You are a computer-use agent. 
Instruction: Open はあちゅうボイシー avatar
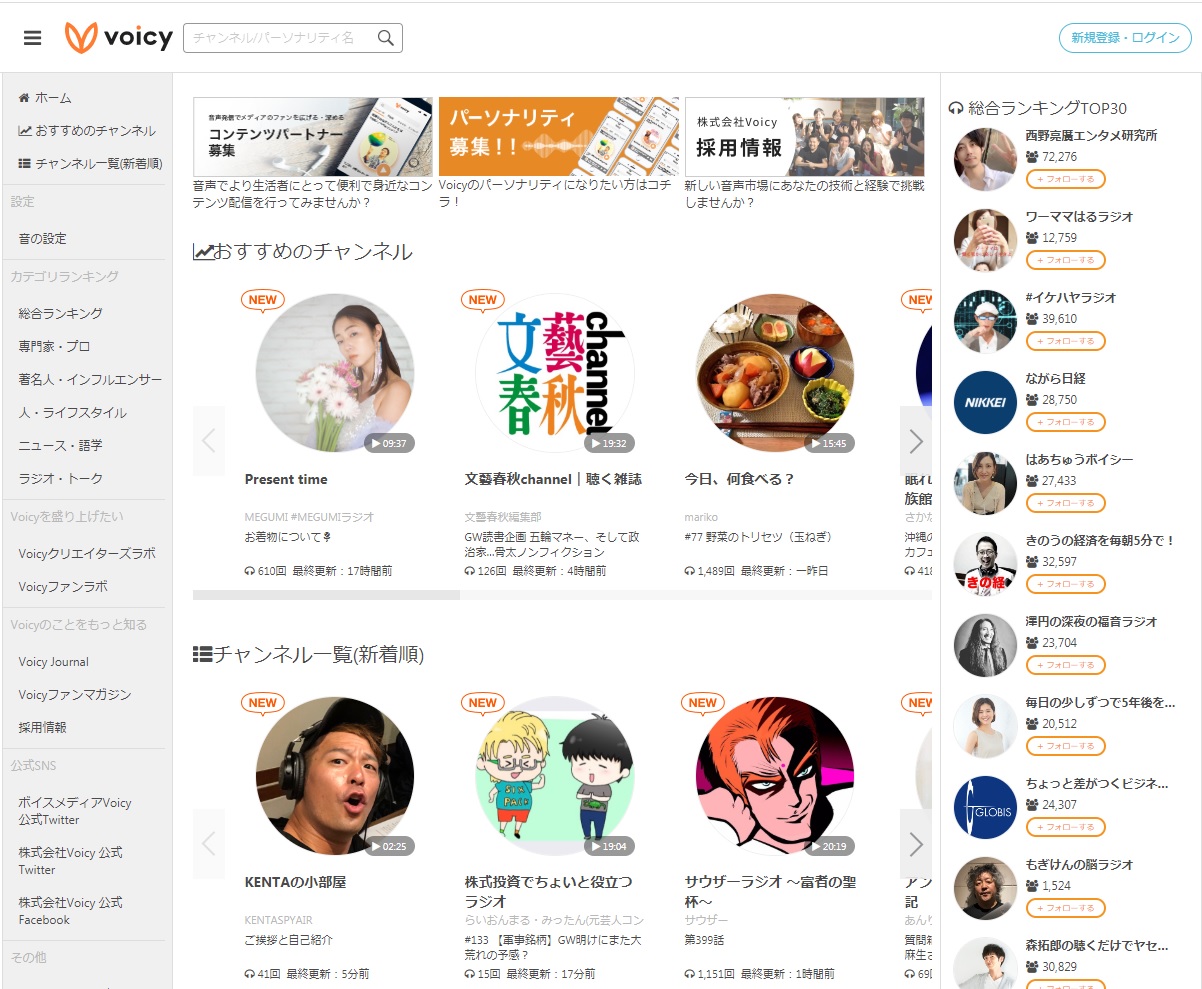tap(985, 484)
